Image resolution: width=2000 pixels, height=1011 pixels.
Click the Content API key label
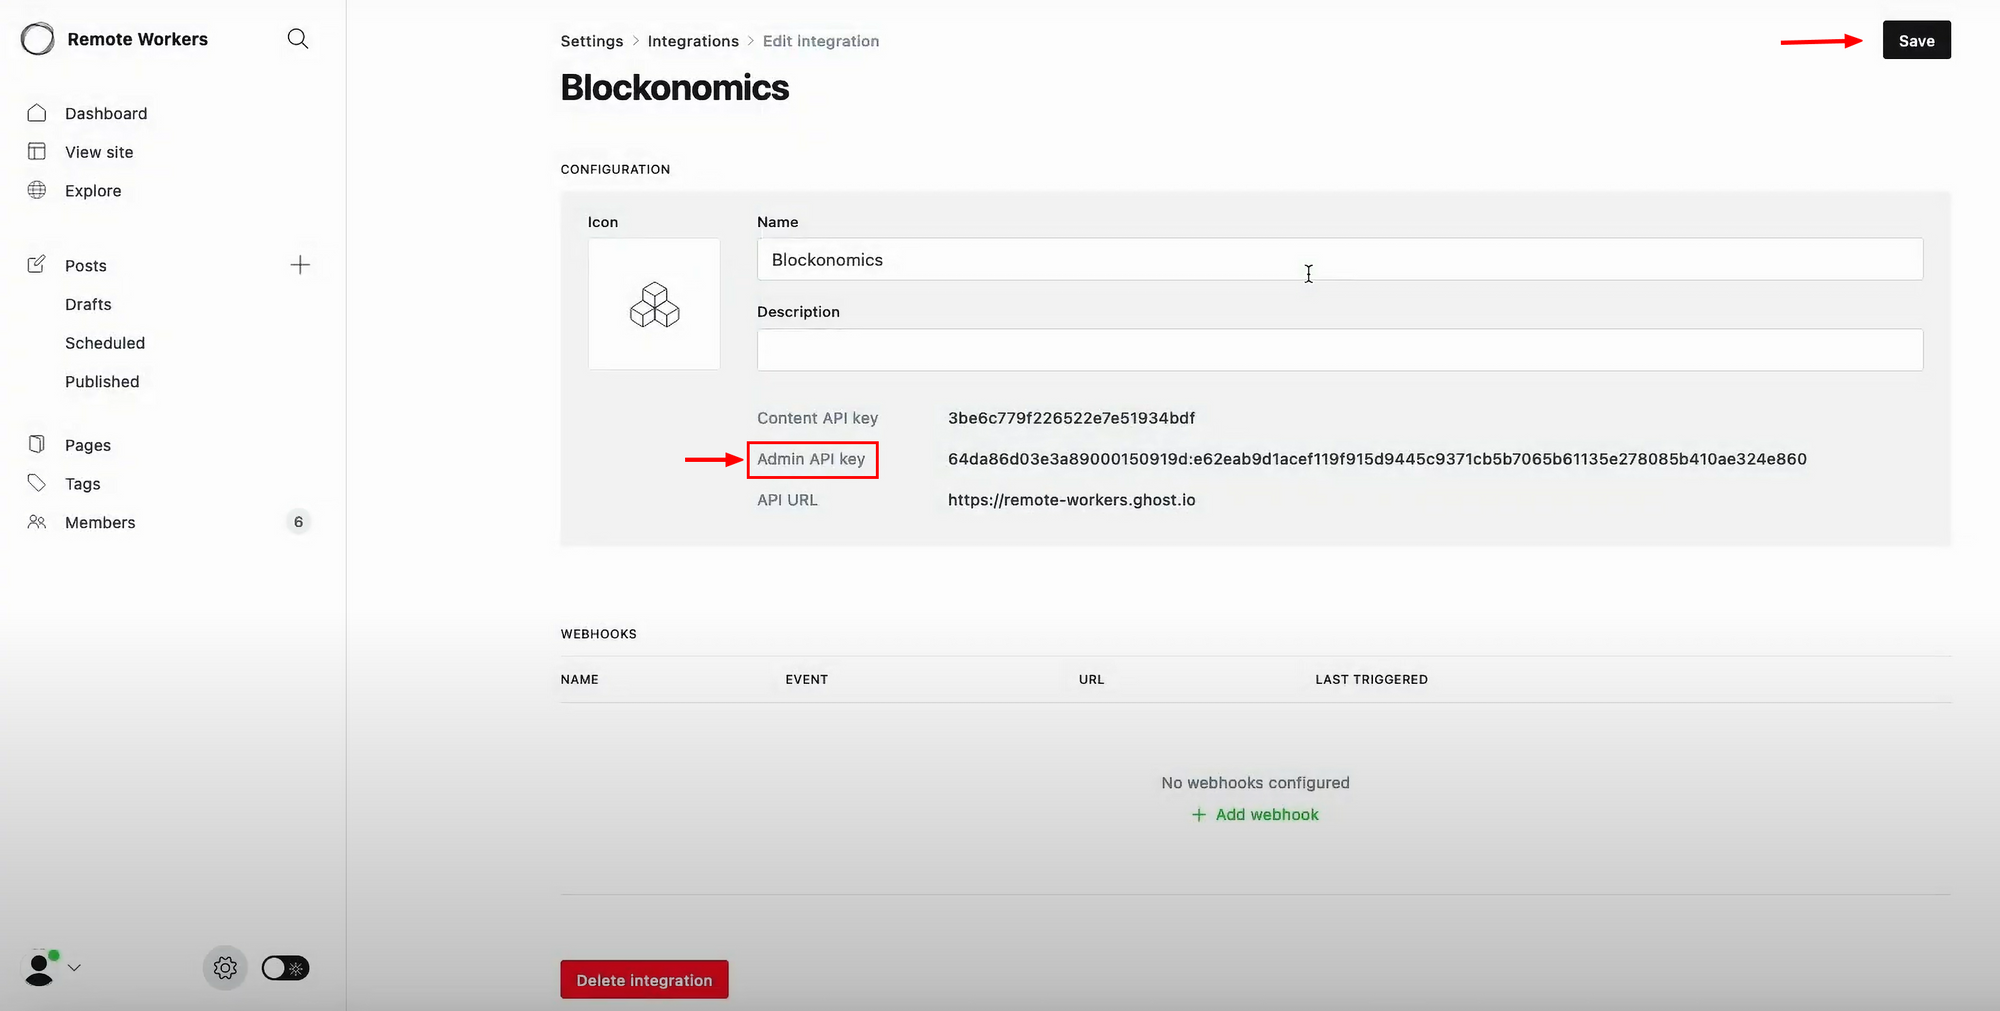pos(817,418)
